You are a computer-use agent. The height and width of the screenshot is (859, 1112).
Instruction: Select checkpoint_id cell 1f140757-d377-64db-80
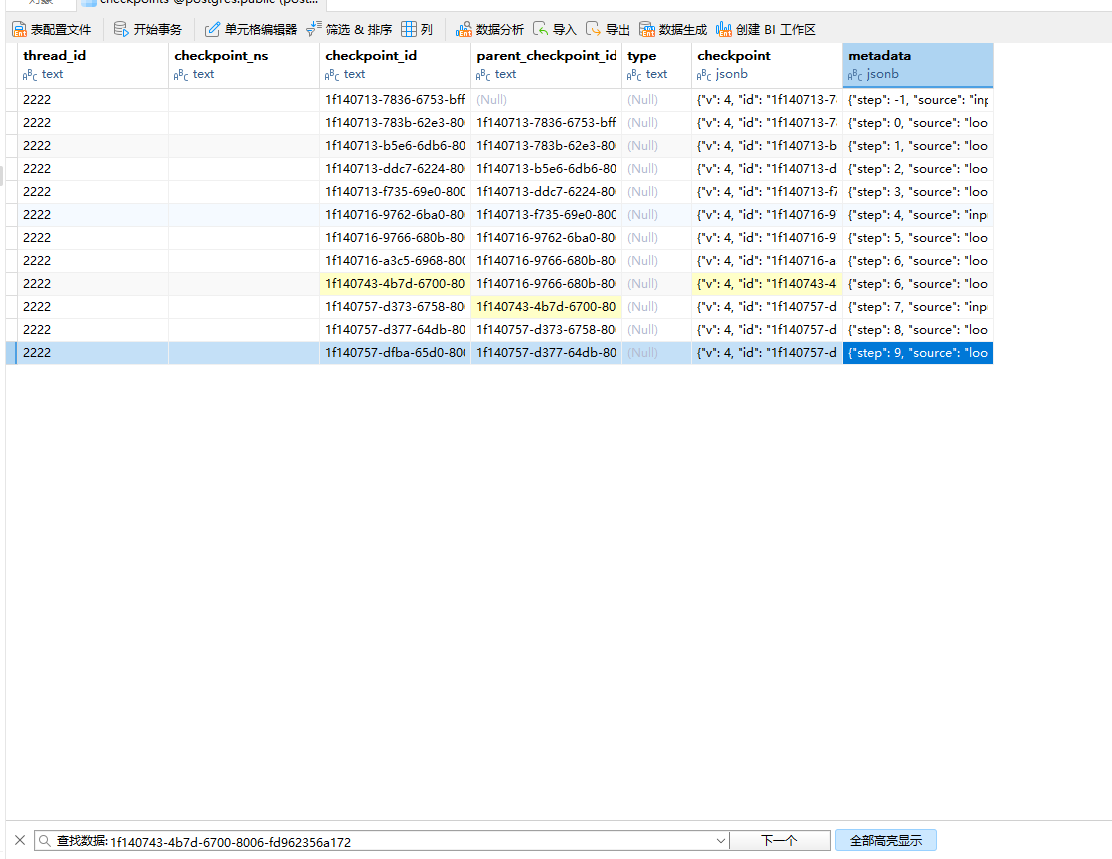[395, 330]
